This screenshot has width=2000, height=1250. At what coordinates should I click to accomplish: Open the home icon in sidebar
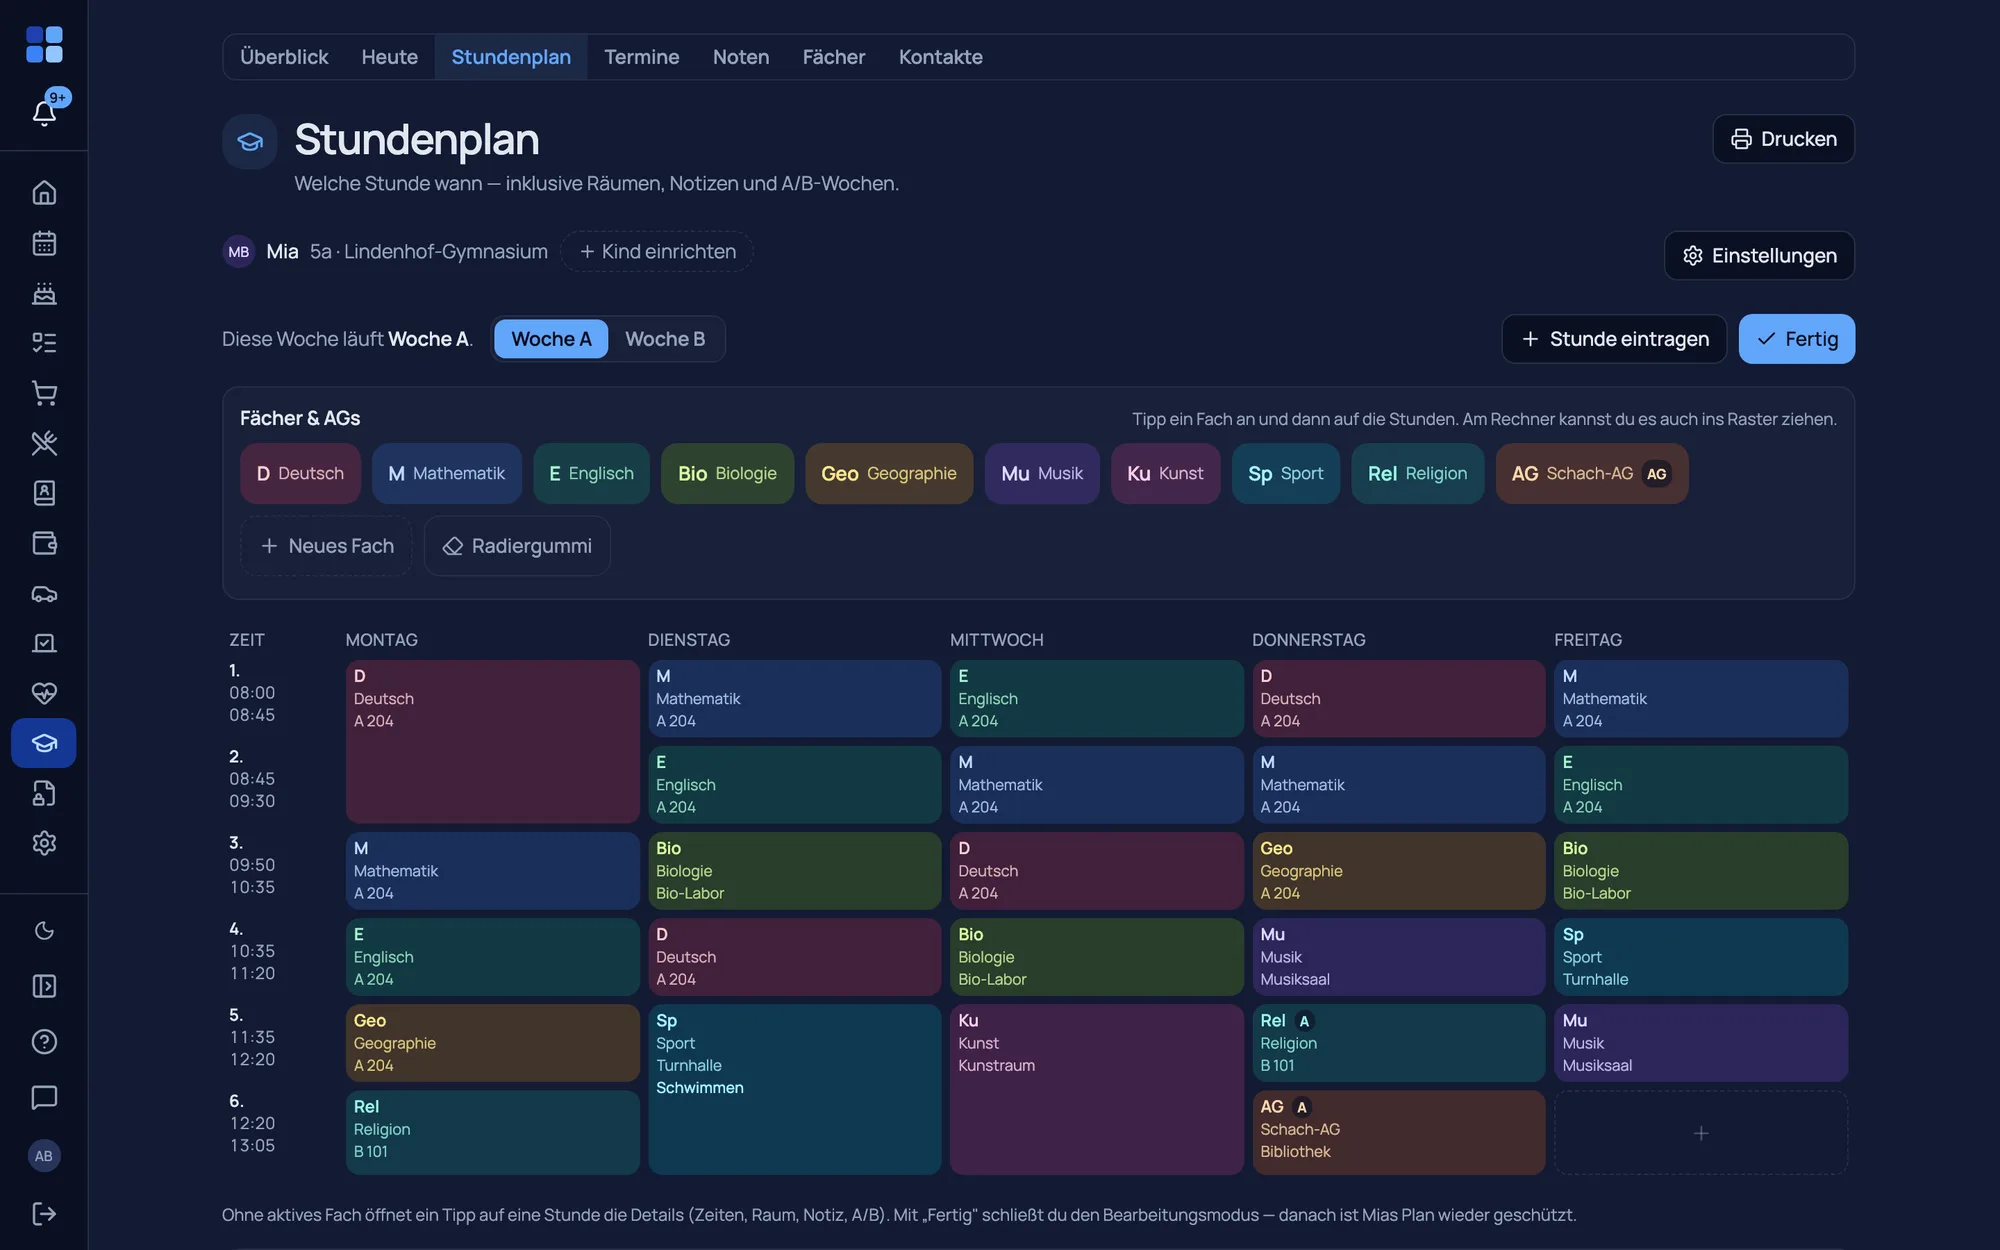tap(44, 192)
